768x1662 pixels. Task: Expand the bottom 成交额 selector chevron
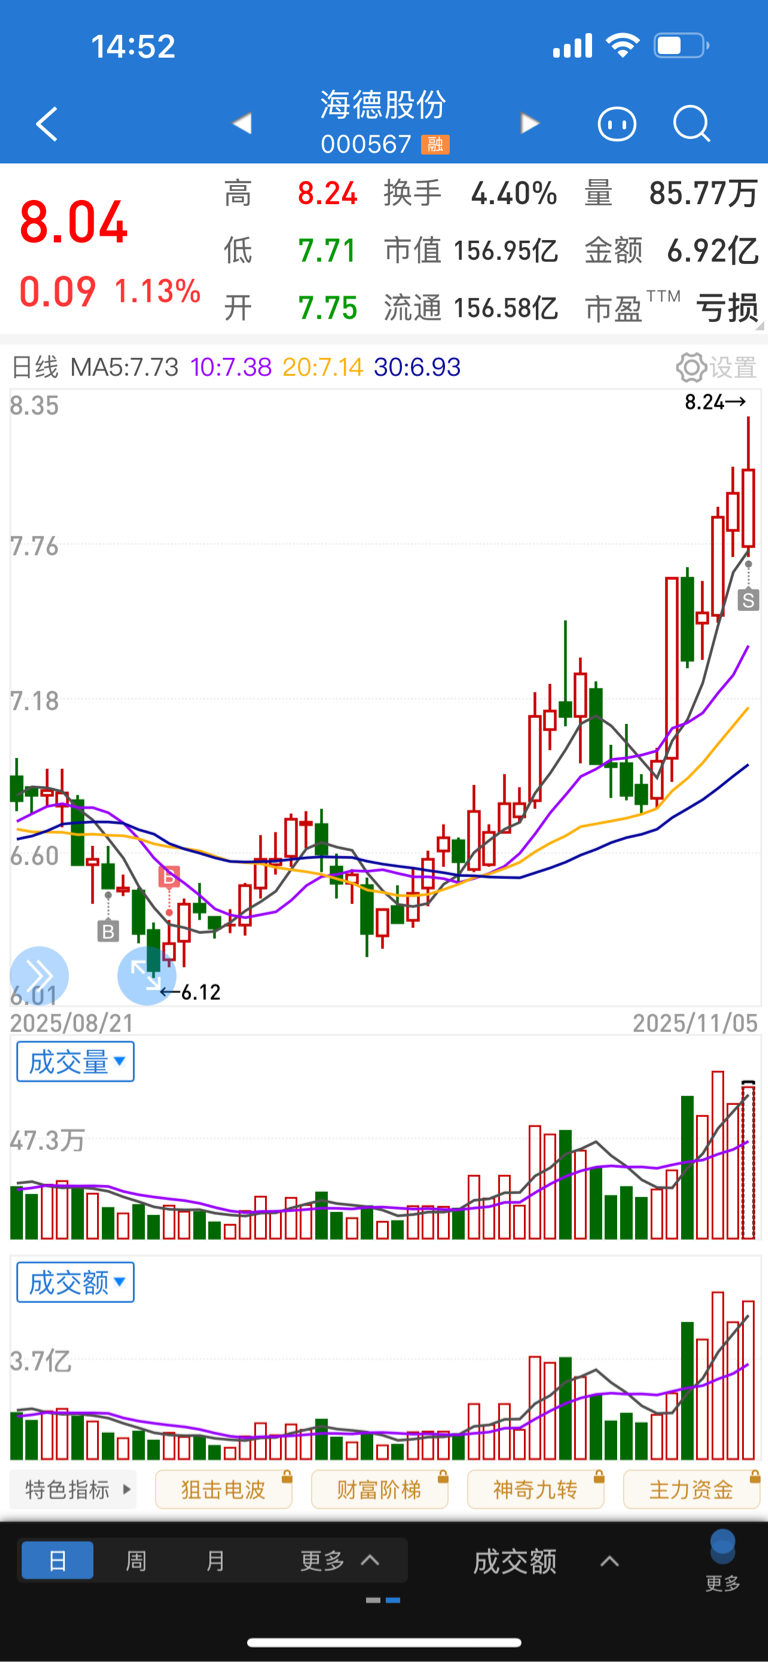[x=609, y=1561]
